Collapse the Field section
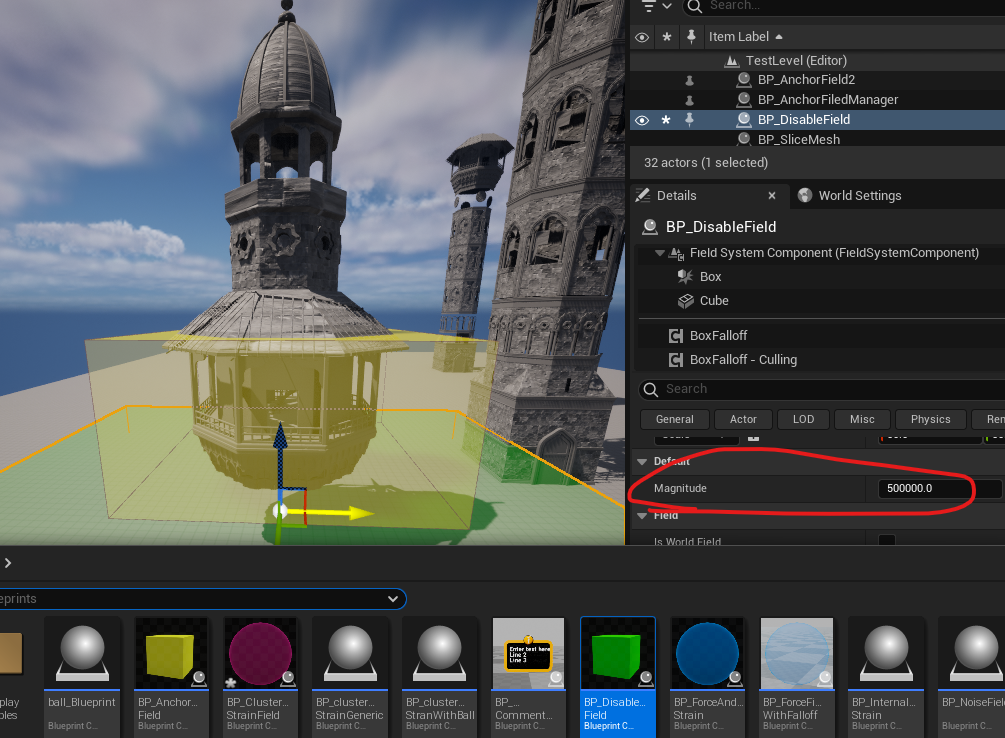 (x=642, y=516)
